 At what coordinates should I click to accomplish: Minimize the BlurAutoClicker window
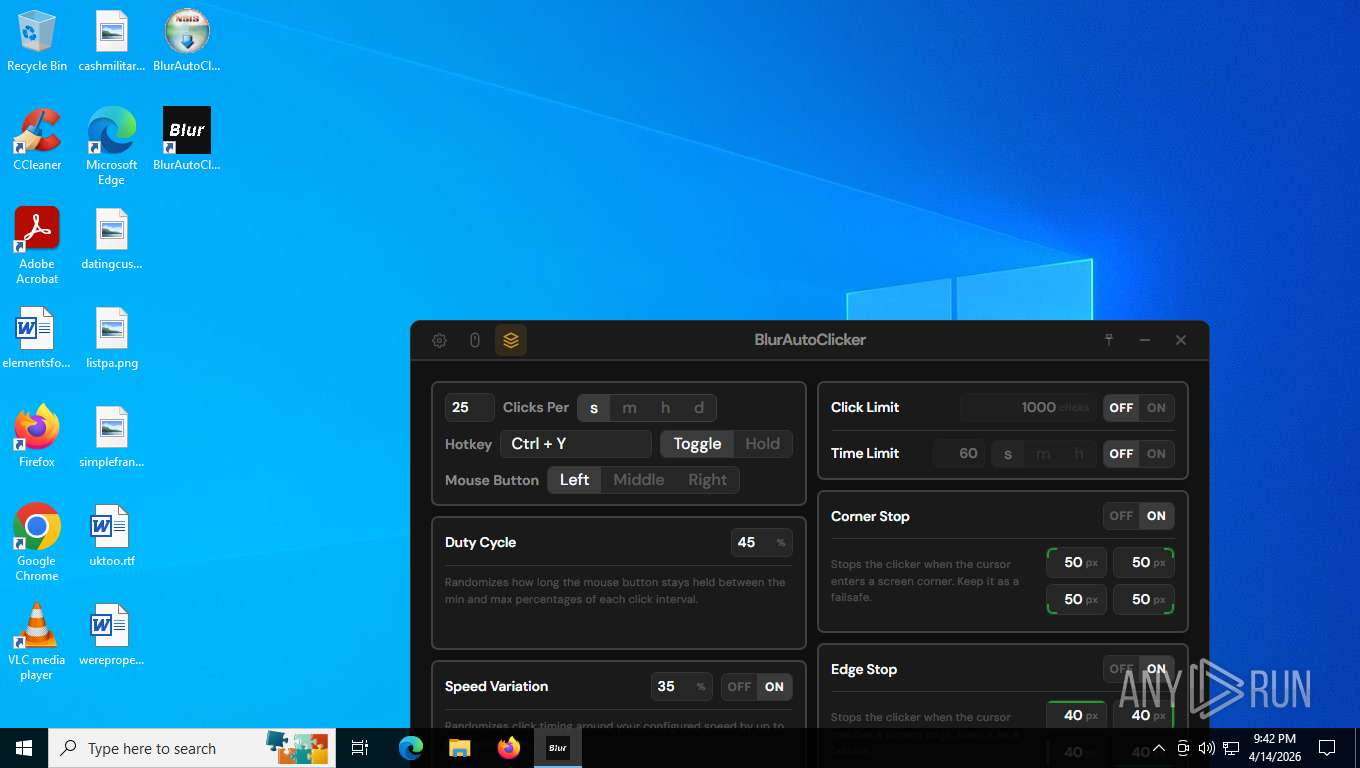tap(1145, 340)
